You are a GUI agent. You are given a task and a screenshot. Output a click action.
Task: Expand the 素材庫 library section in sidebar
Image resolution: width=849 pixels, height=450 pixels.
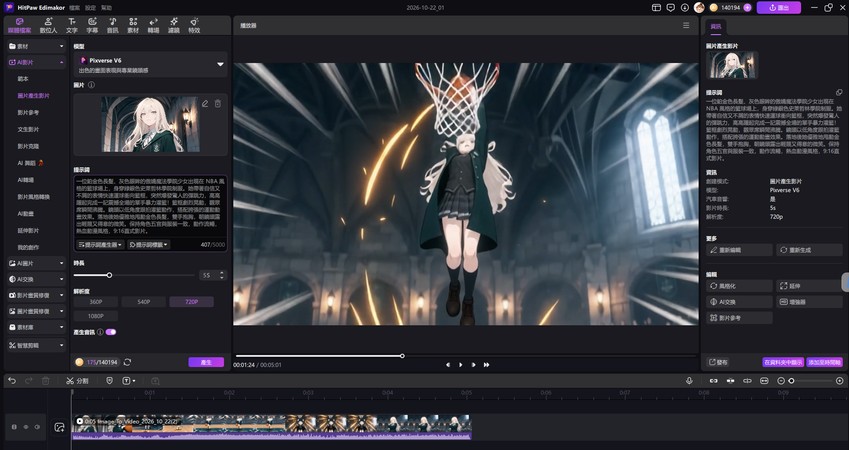click(x=36, y=327)
